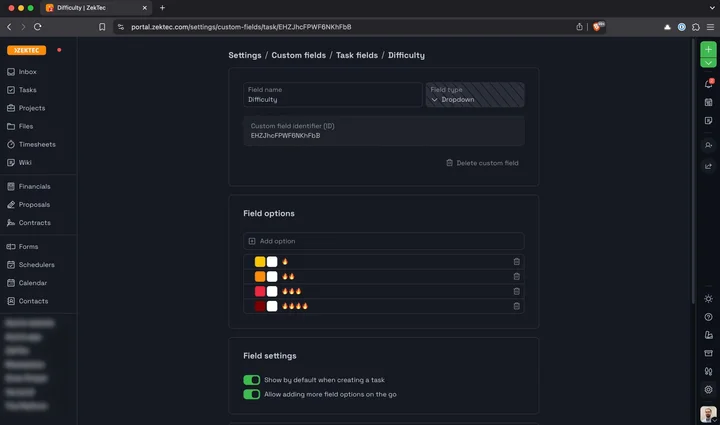The width and height of the screenshot is (720, 425).
Task: Open the calendar icon in right rail
Action: tap(709, 102)
